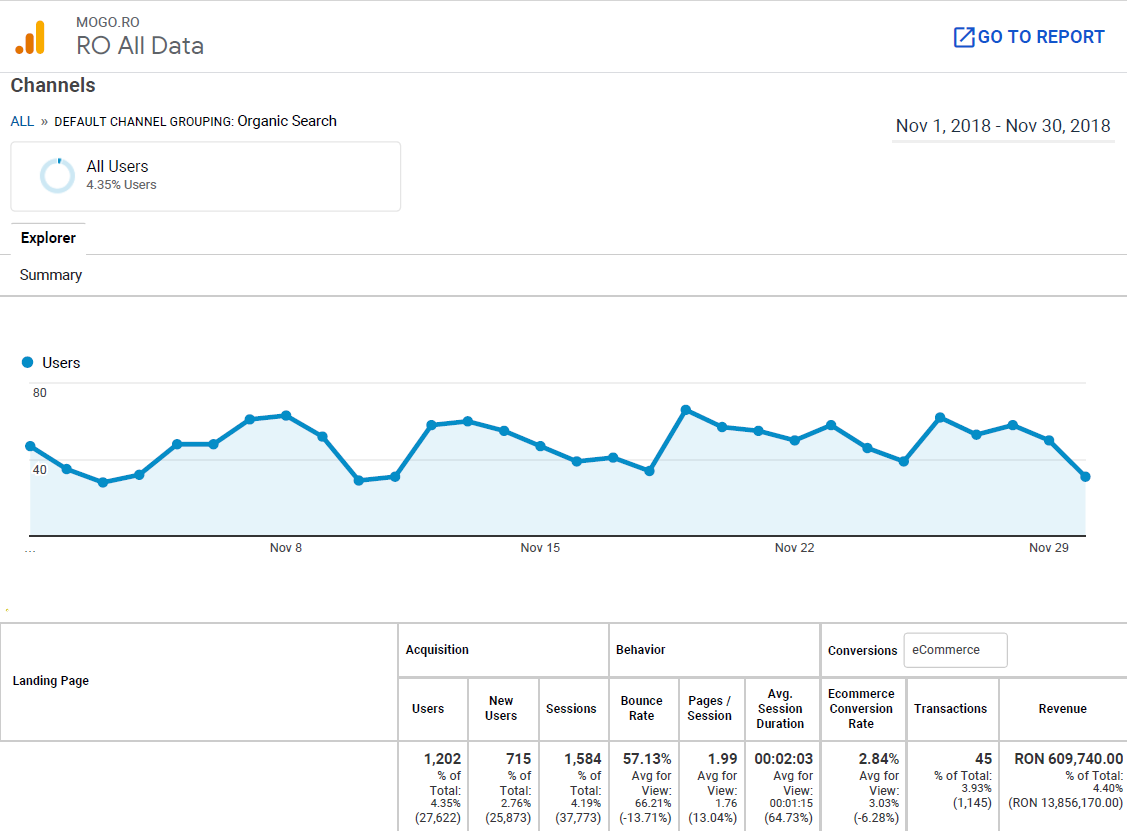Click the GO TO REPORT link
This screenshot has height=831, width=1127.
1038,36
